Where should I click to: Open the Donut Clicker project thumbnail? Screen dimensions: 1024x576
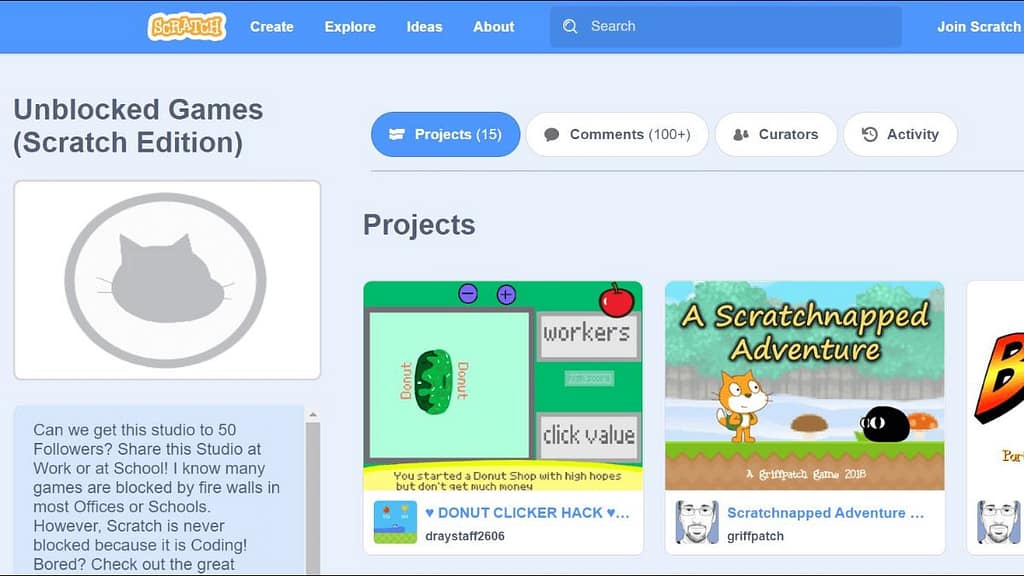point(503,386)
